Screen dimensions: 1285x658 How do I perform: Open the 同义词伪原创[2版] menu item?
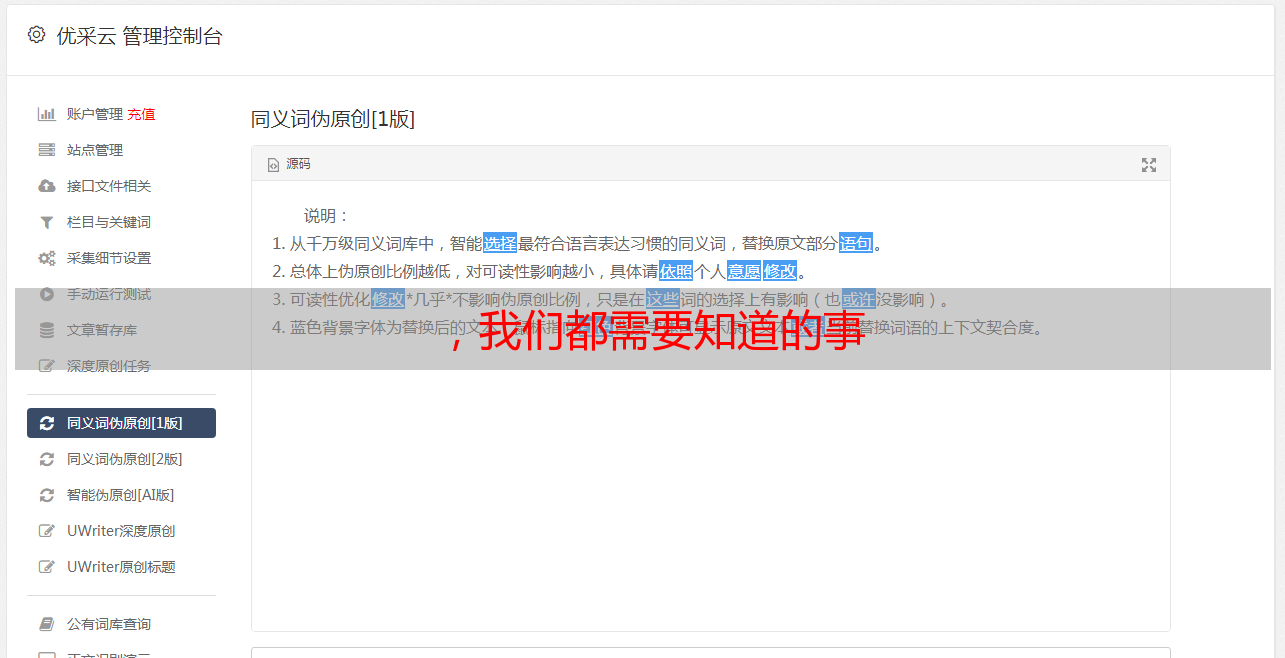tap(121, 459)
